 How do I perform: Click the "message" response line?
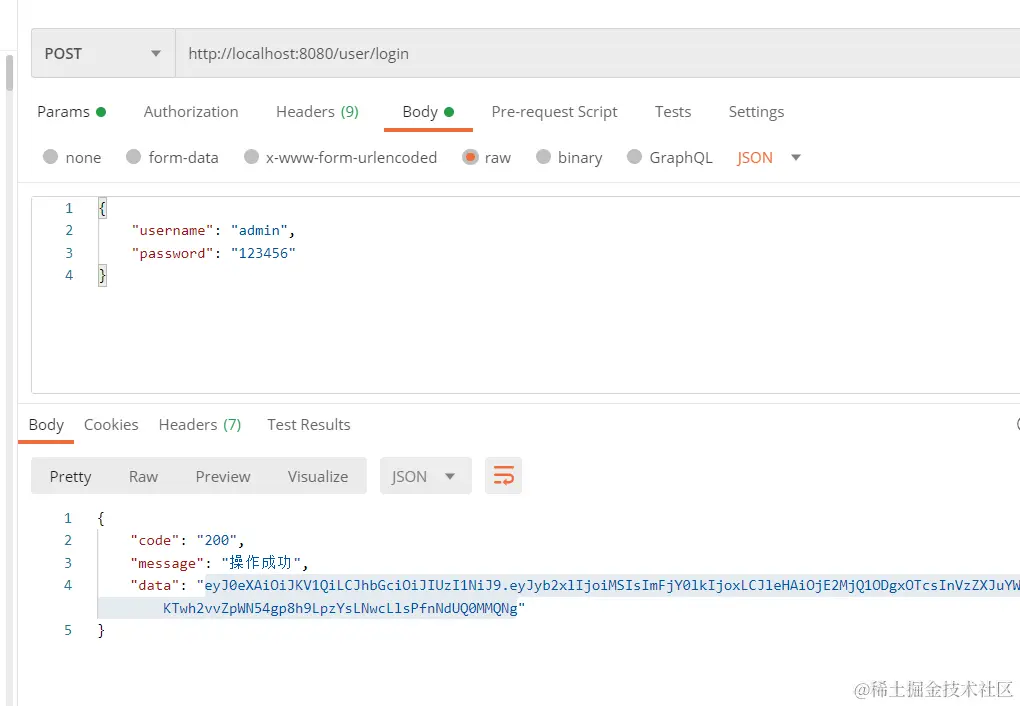[x=219, y=563]
